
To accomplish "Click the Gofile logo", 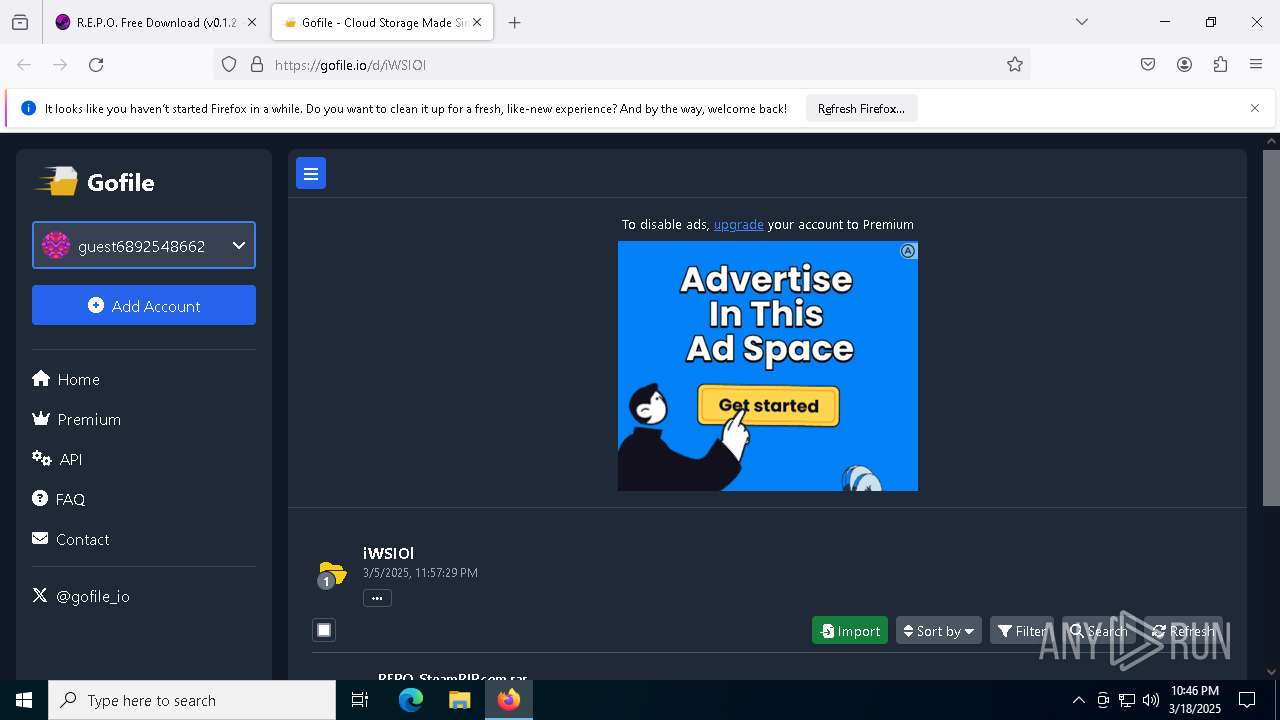I will [x=96, y=182].
